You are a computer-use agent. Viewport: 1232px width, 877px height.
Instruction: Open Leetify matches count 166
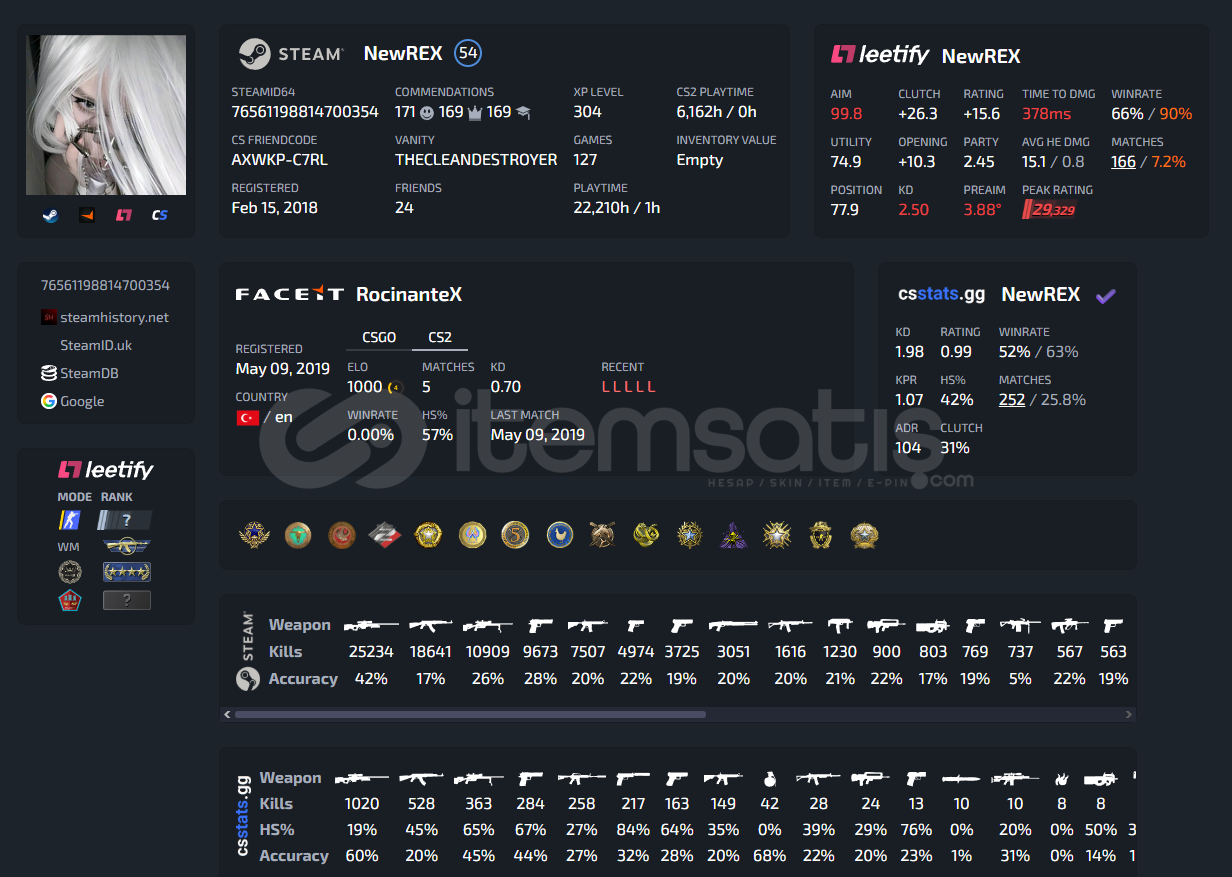(x=1123, y=161)
